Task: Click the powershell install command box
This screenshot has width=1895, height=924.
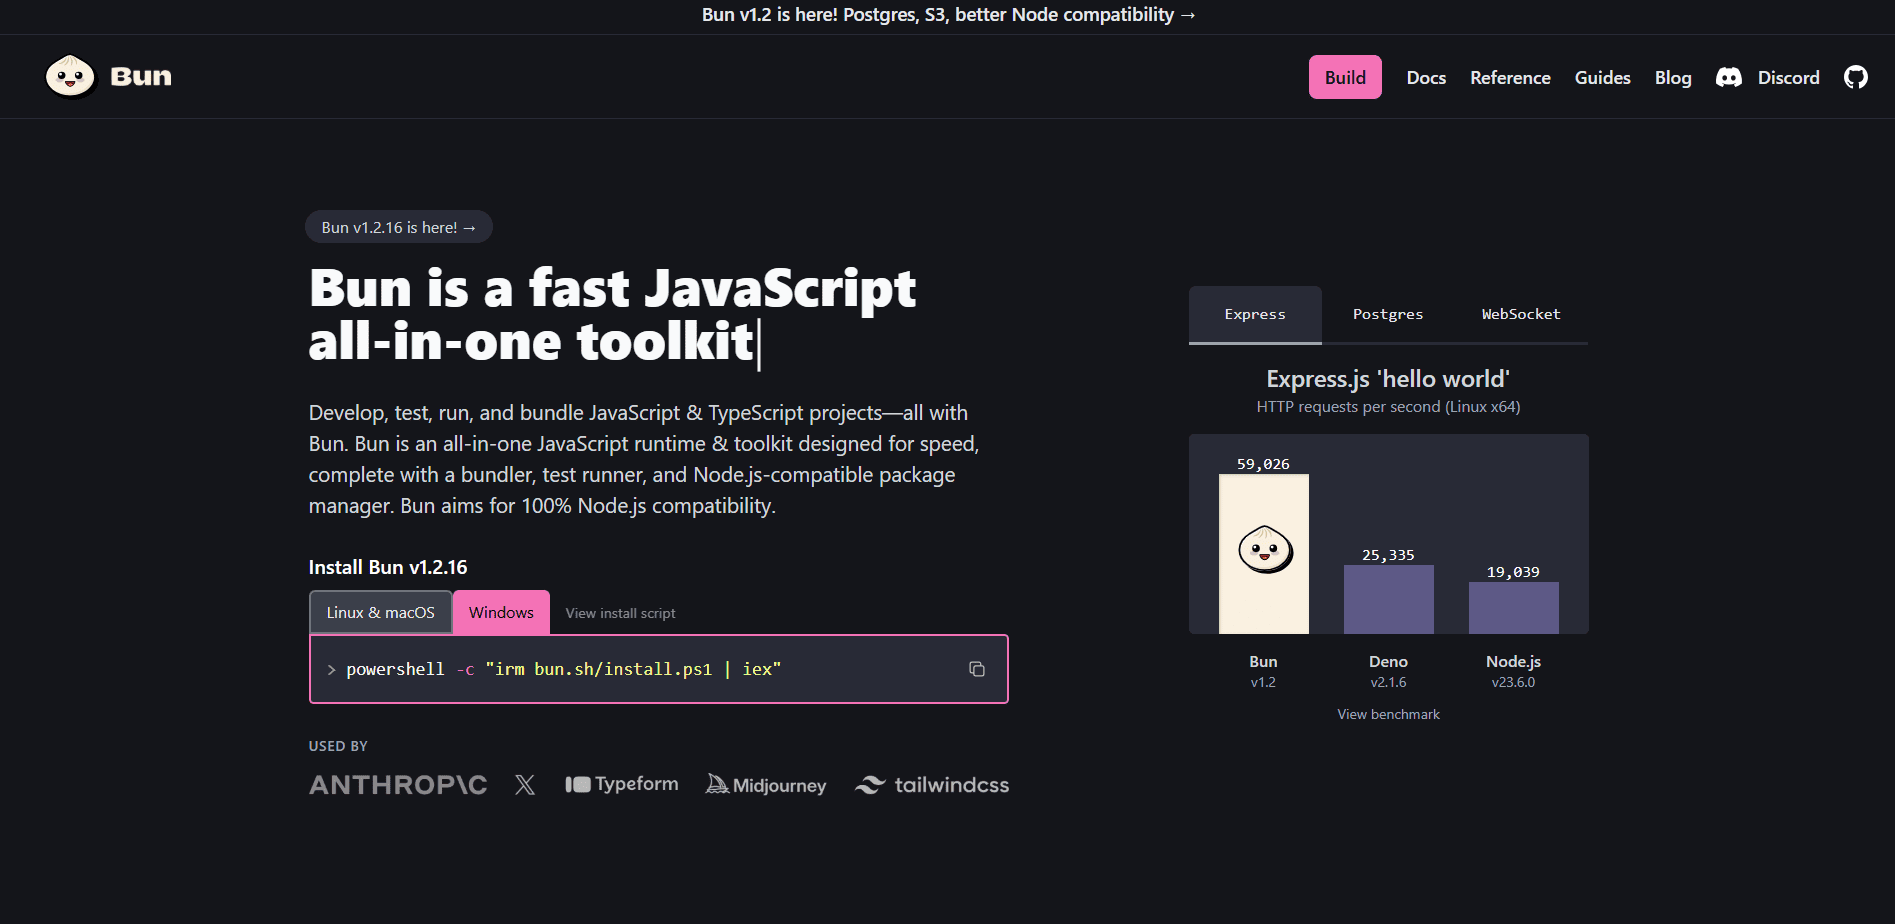Action: pos(658,669)
